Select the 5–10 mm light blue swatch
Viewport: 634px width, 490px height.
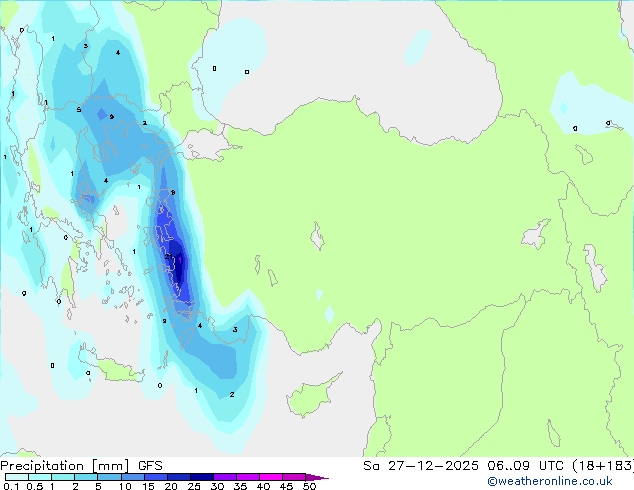(109, 477)
